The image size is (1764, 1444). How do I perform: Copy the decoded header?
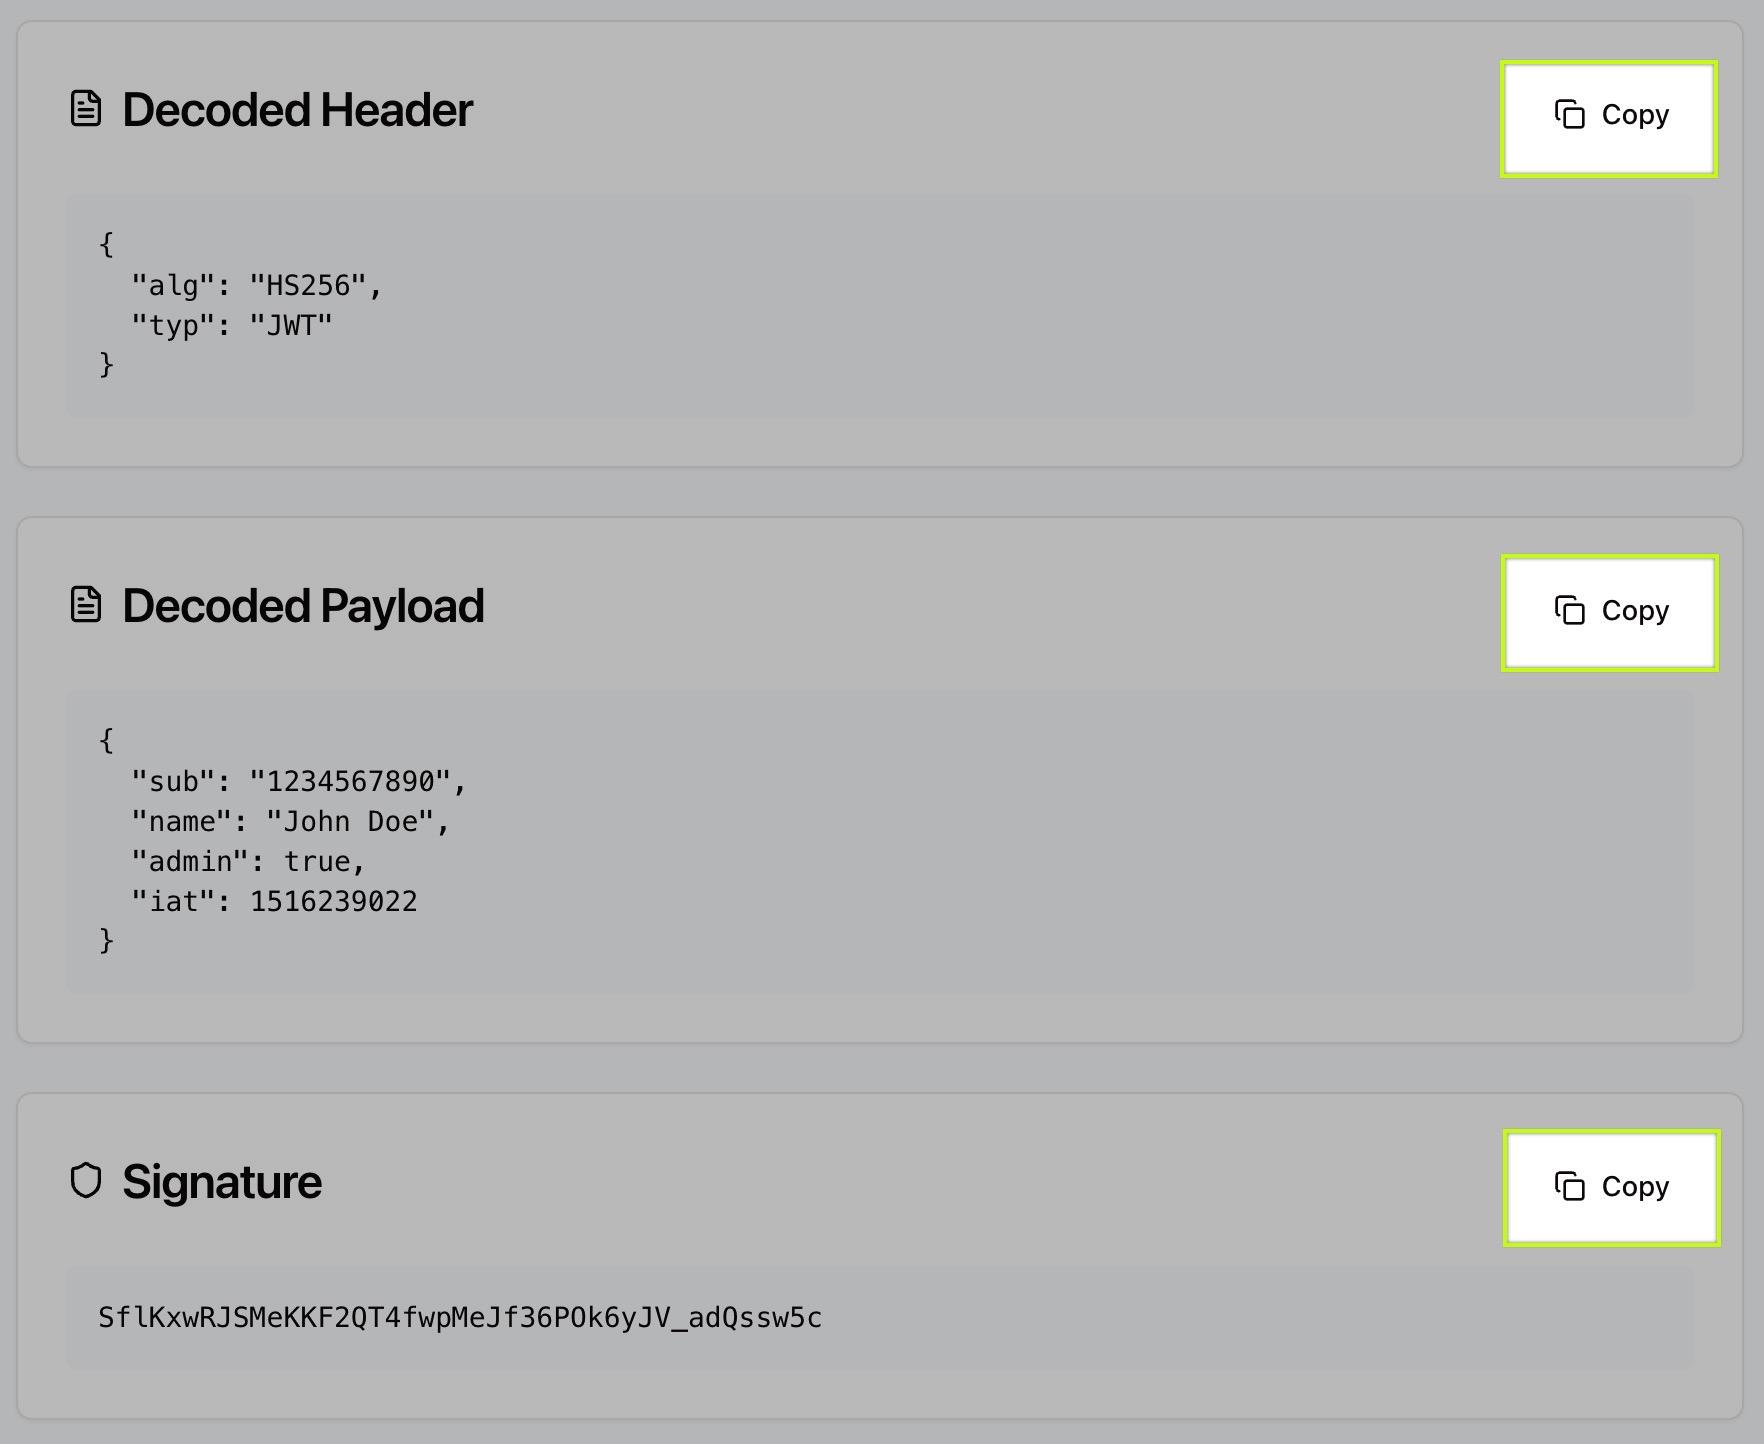(1609, 118)
